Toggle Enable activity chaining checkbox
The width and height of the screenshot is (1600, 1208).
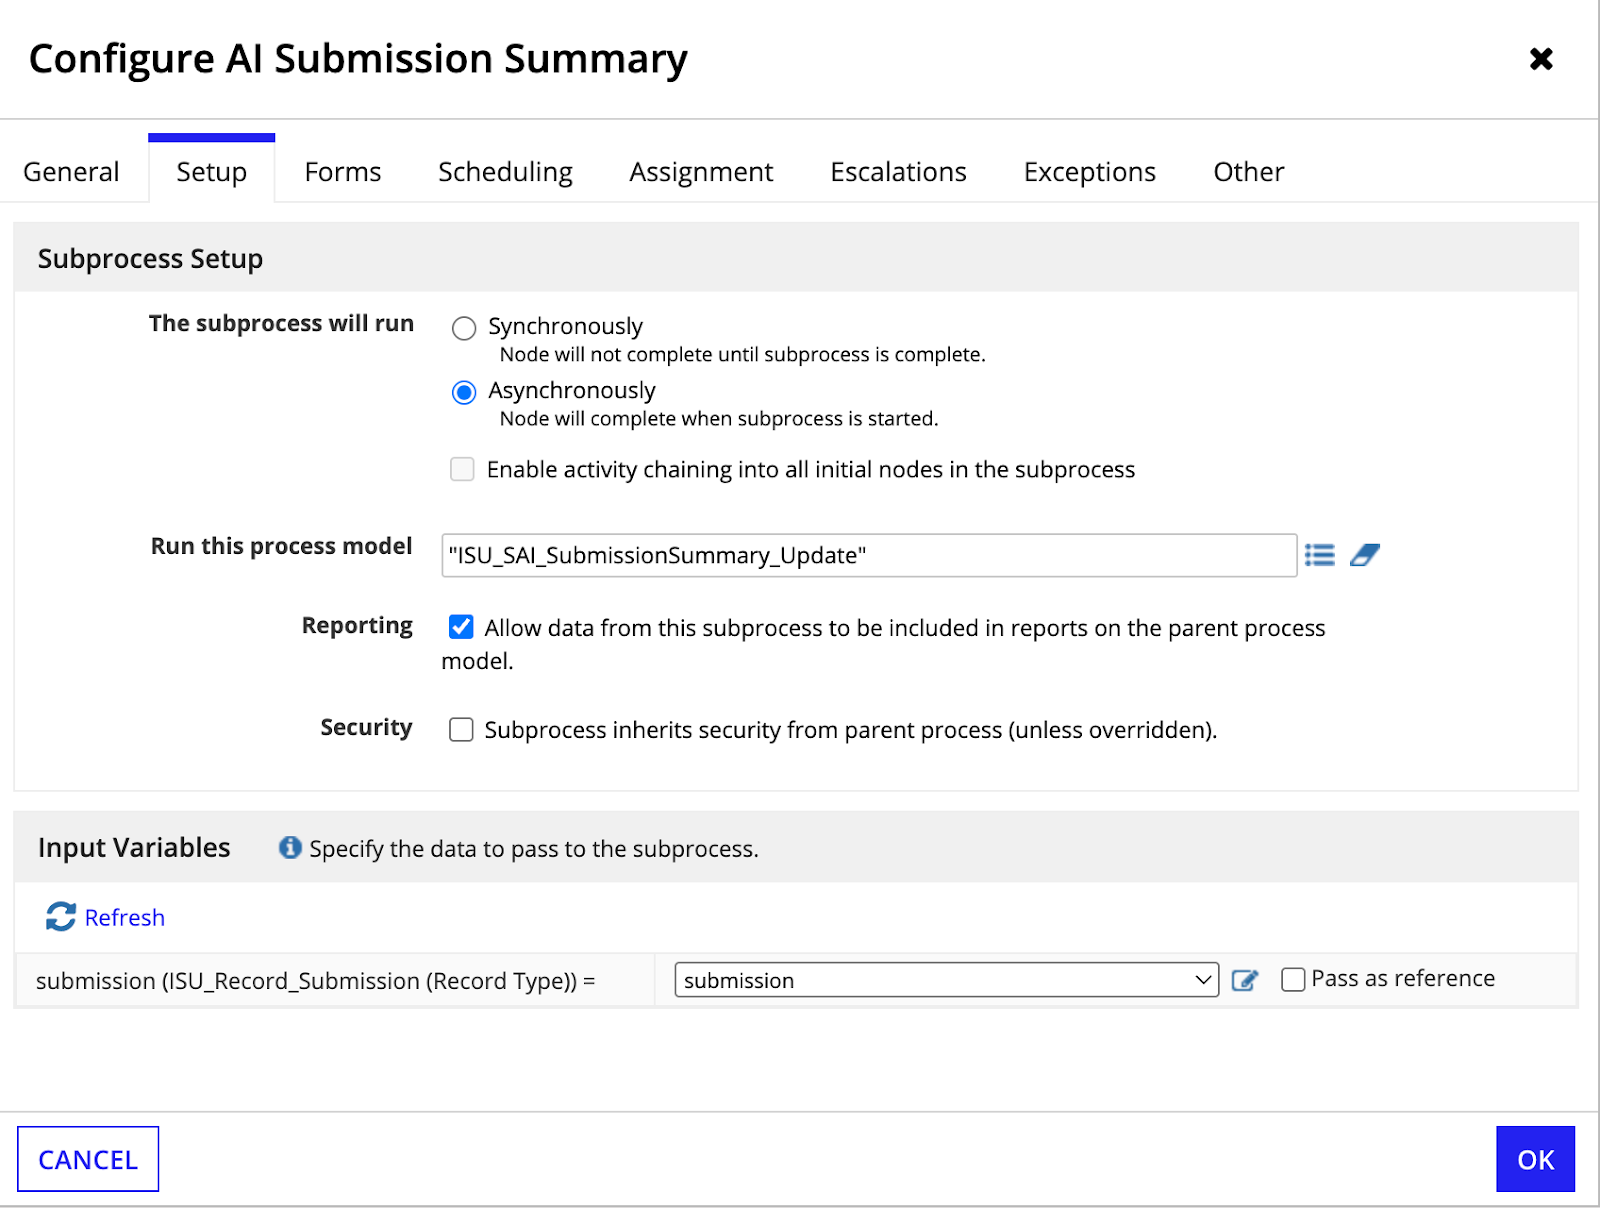click(x=462, y=469)
